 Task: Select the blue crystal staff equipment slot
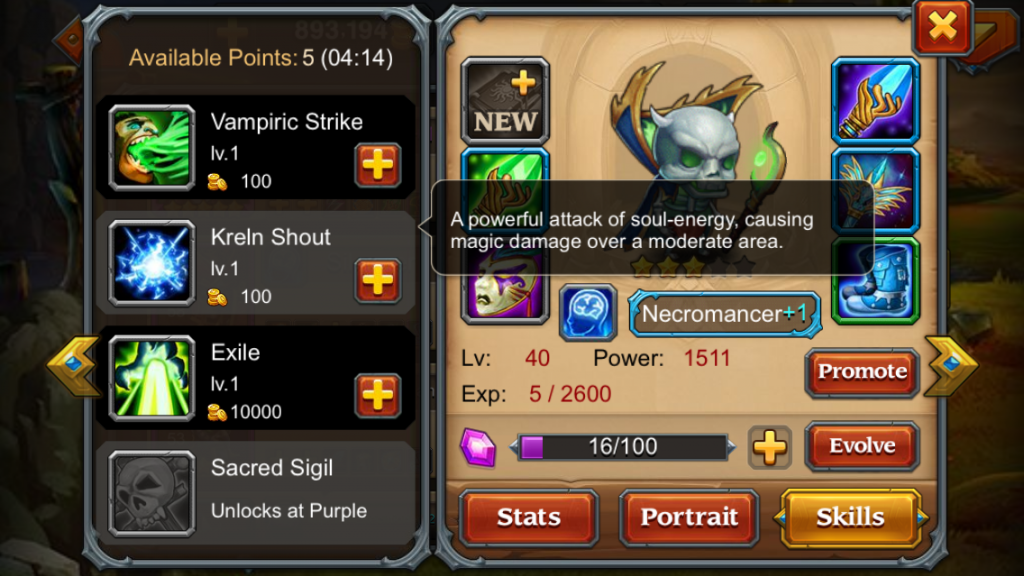coord(875,101)
